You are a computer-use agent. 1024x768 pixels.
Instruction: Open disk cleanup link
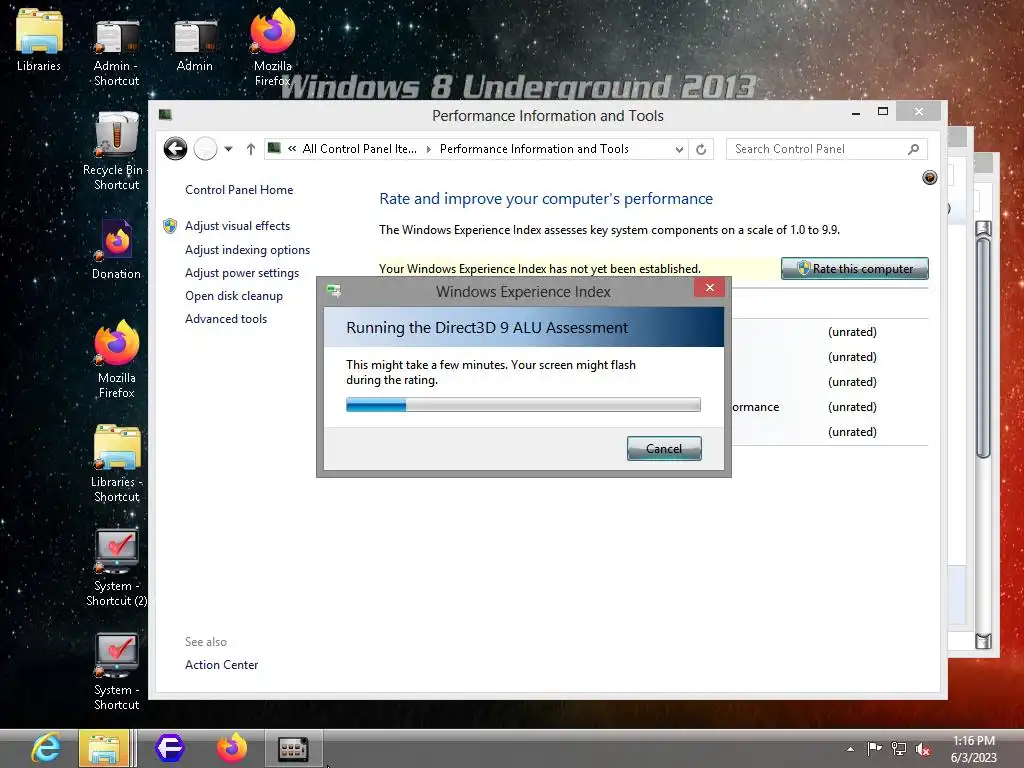point(234,296)
